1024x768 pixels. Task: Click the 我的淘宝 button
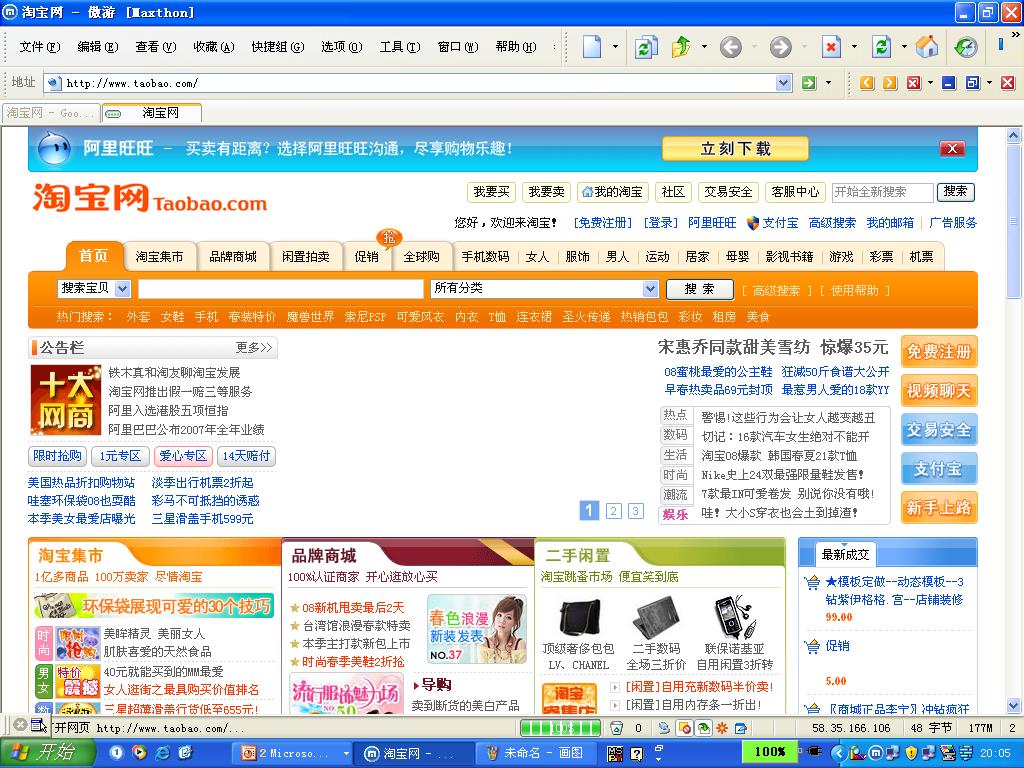click(x=612, y=192)
